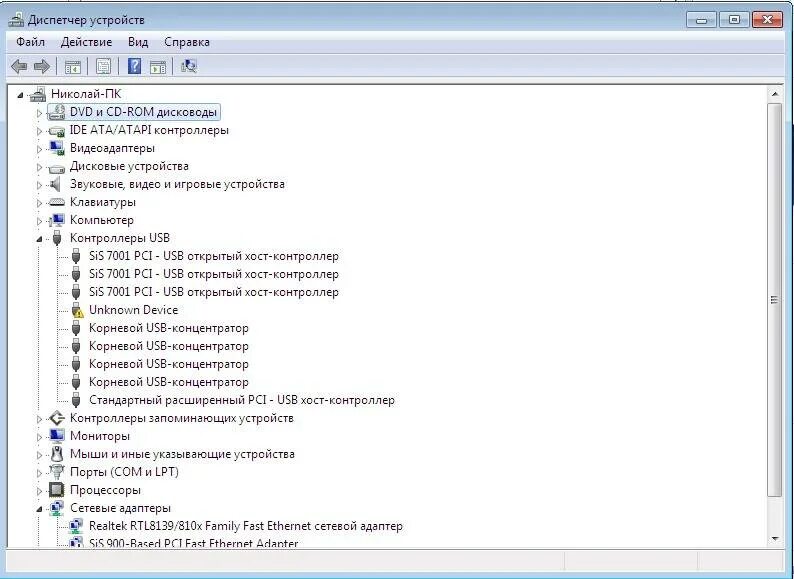
Task: Select the Unknown Device entry
Action: tap(133, 310)
